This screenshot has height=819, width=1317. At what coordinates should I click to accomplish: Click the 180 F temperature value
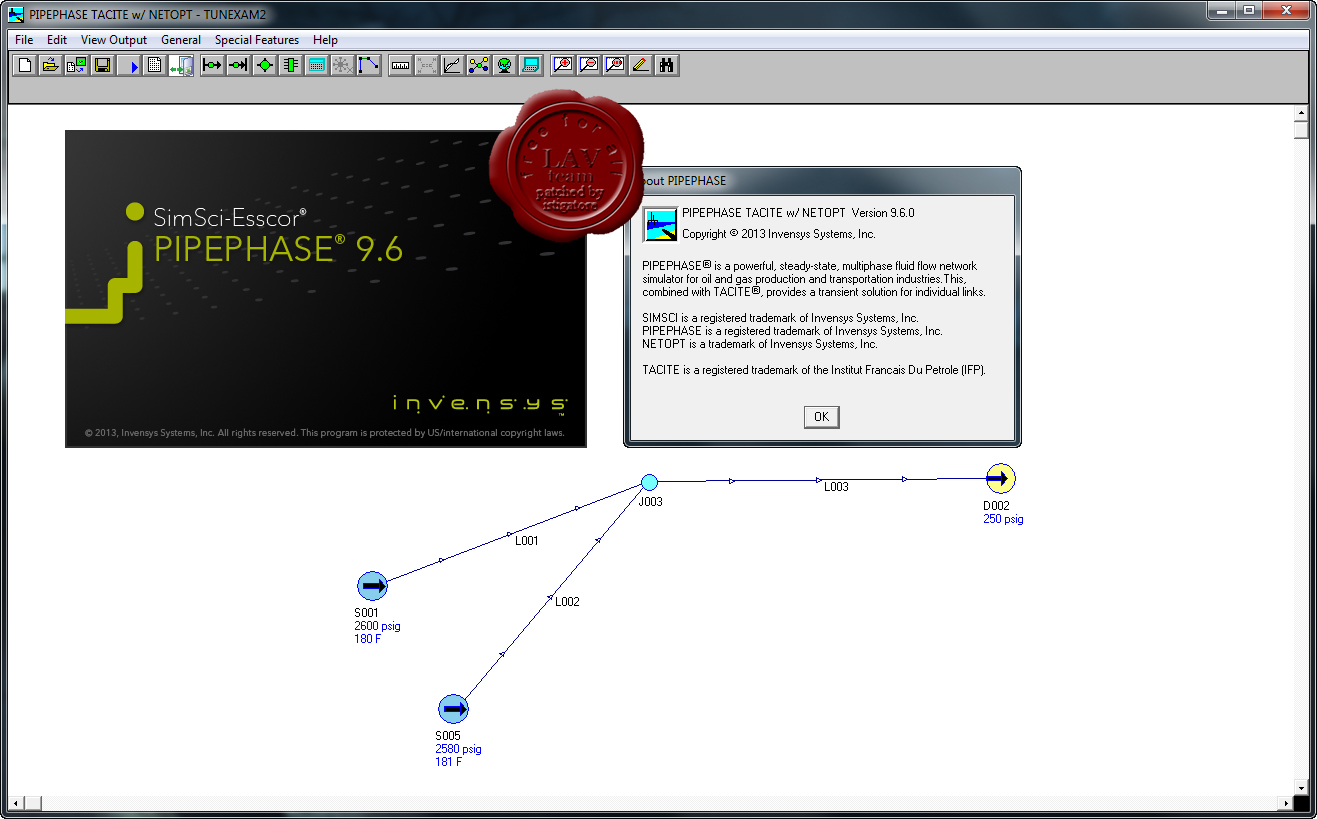point(367,639)
